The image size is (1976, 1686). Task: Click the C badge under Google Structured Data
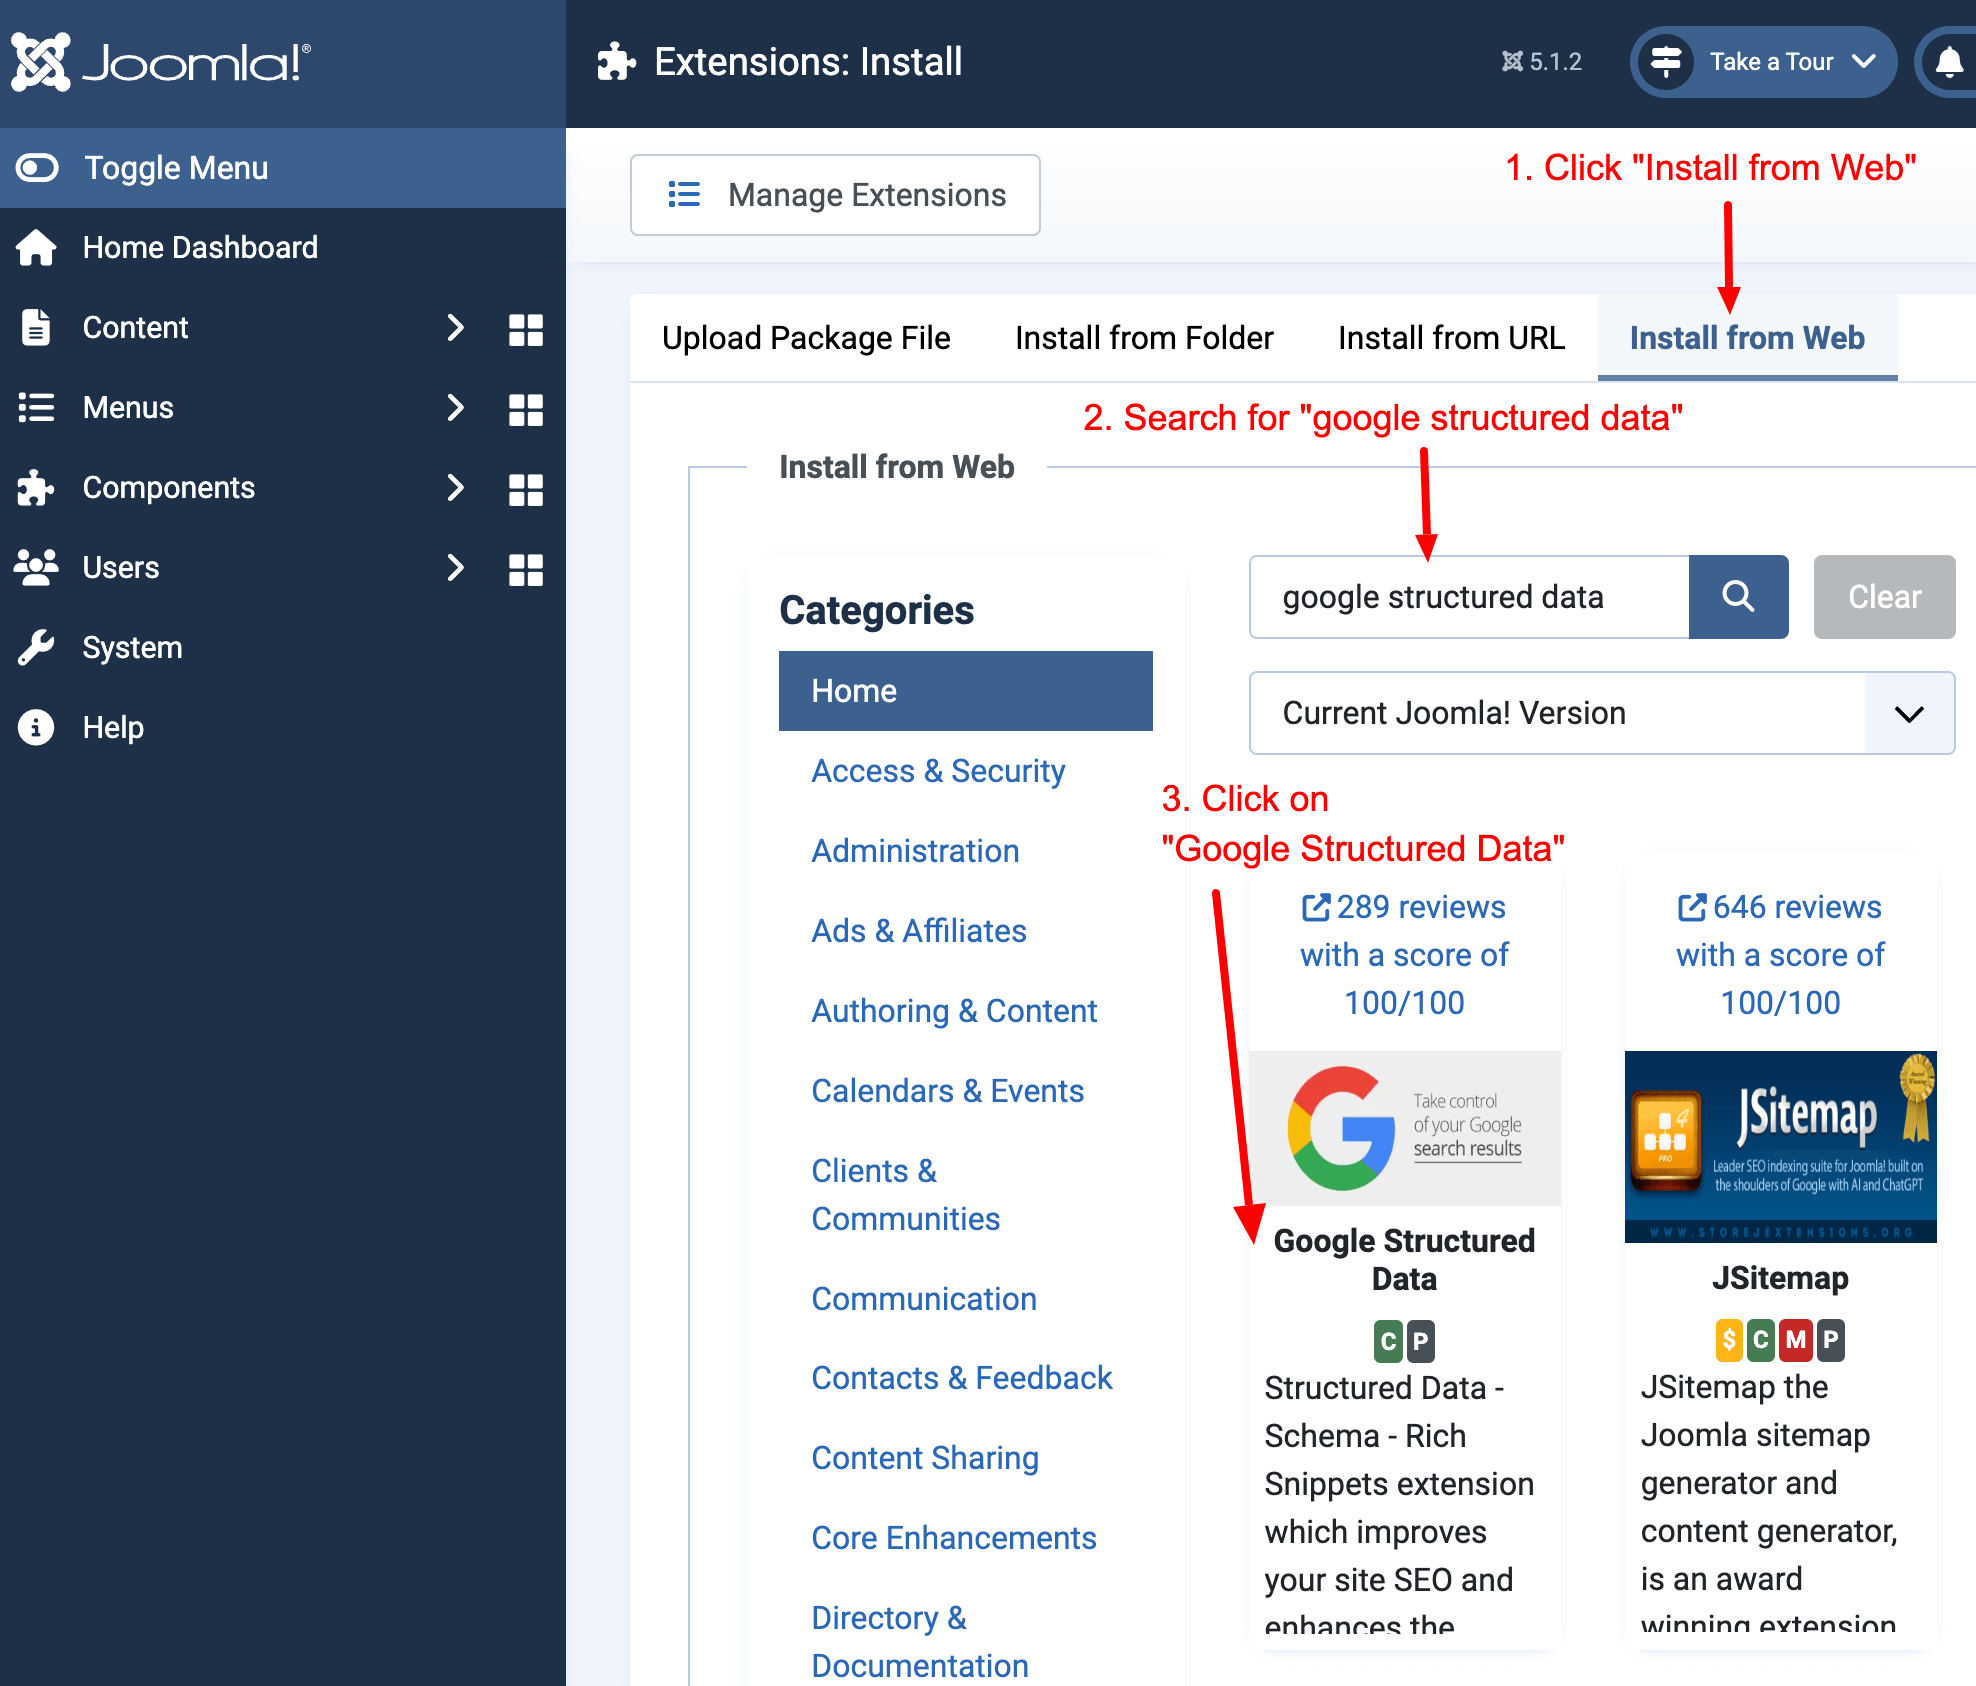pyautogui.click(x=1388, y=1342)
